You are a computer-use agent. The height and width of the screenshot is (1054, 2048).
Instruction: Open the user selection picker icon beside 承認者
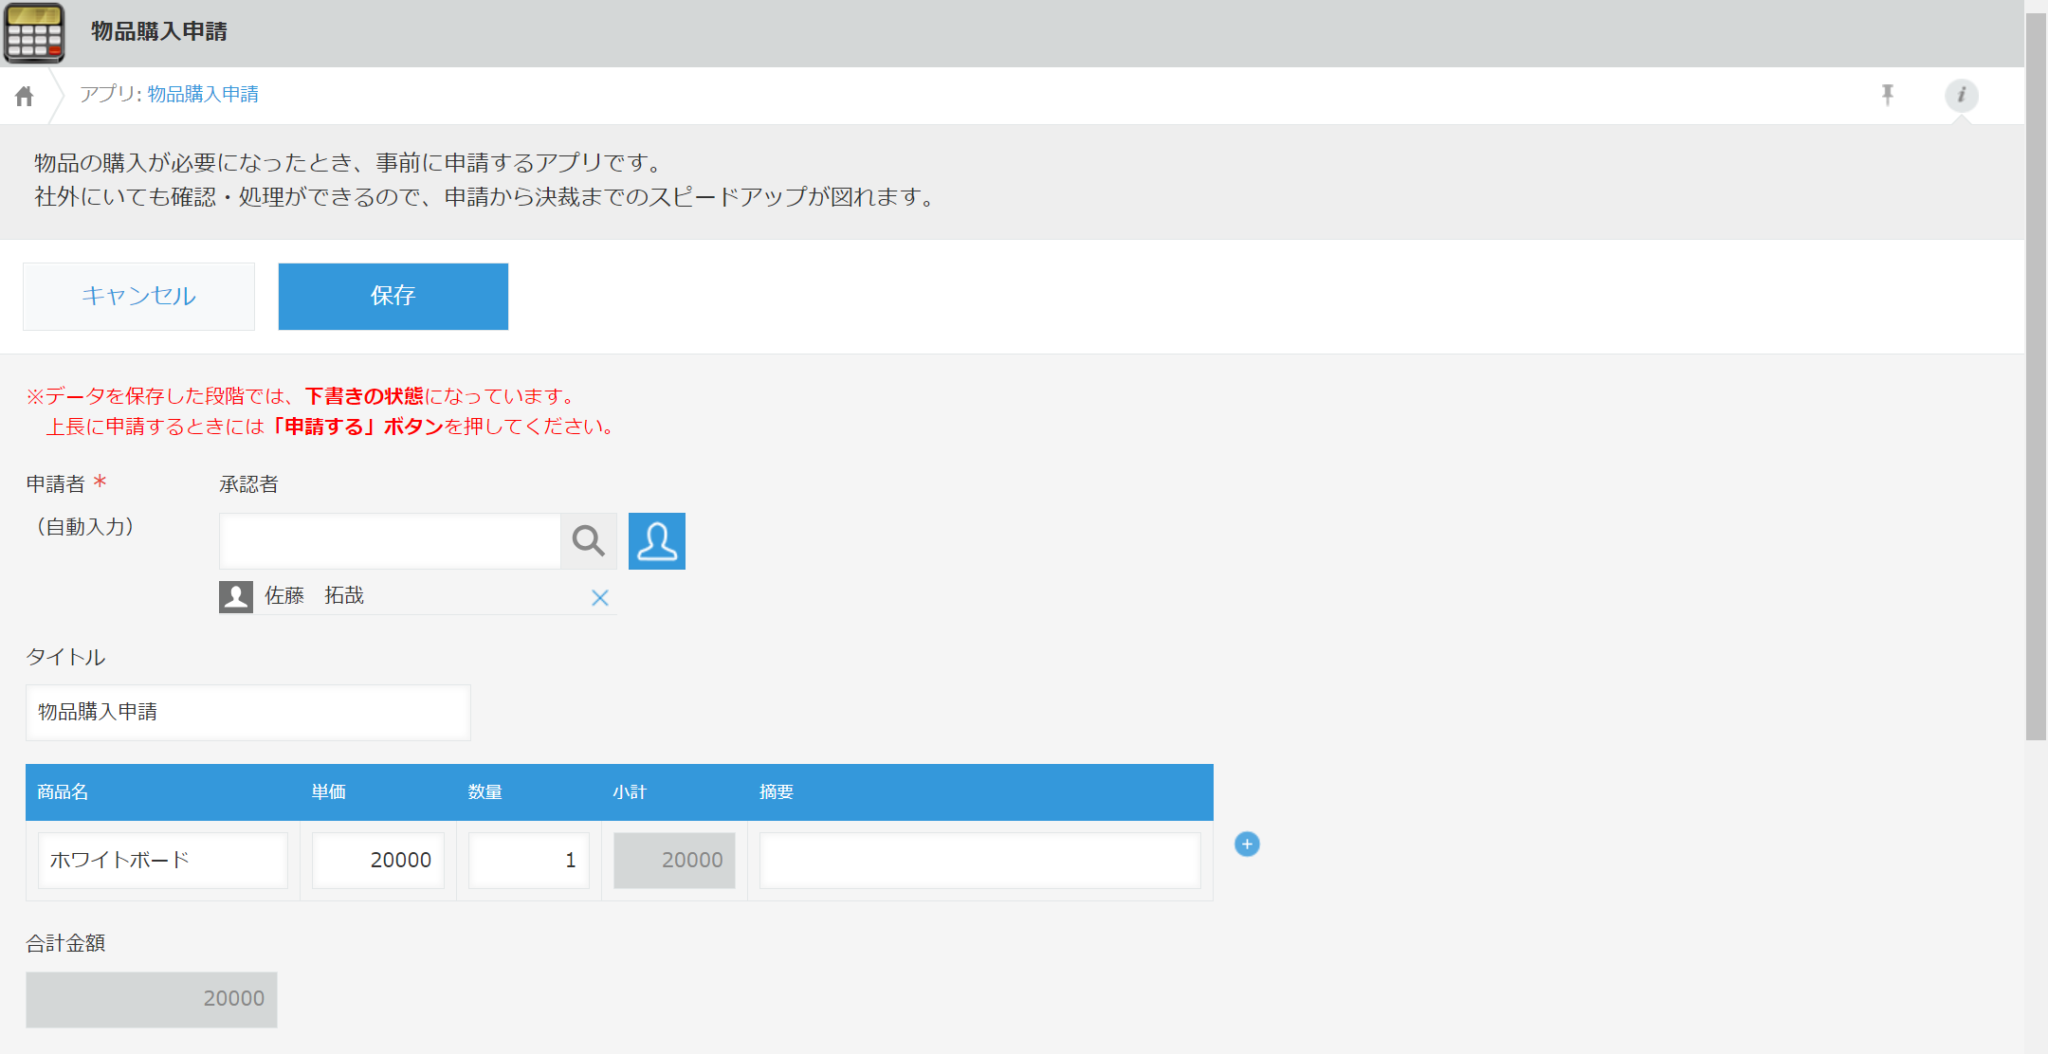click(656, 540)
